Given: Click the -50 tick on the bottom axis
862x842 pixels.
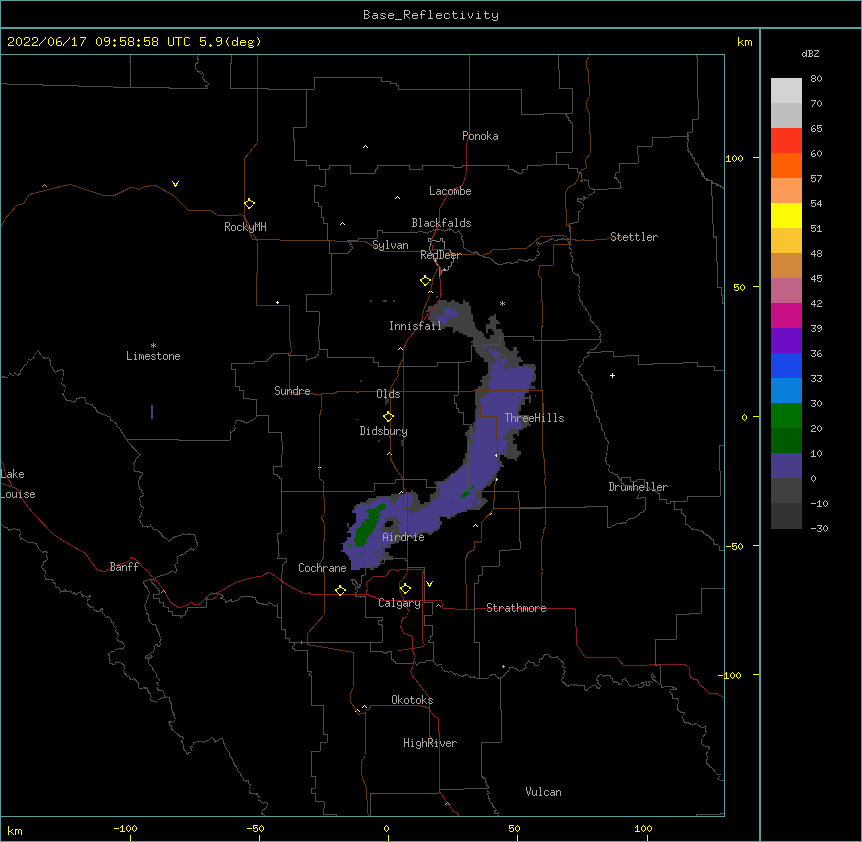Looking at the screenshot, I should coord(255,828).
